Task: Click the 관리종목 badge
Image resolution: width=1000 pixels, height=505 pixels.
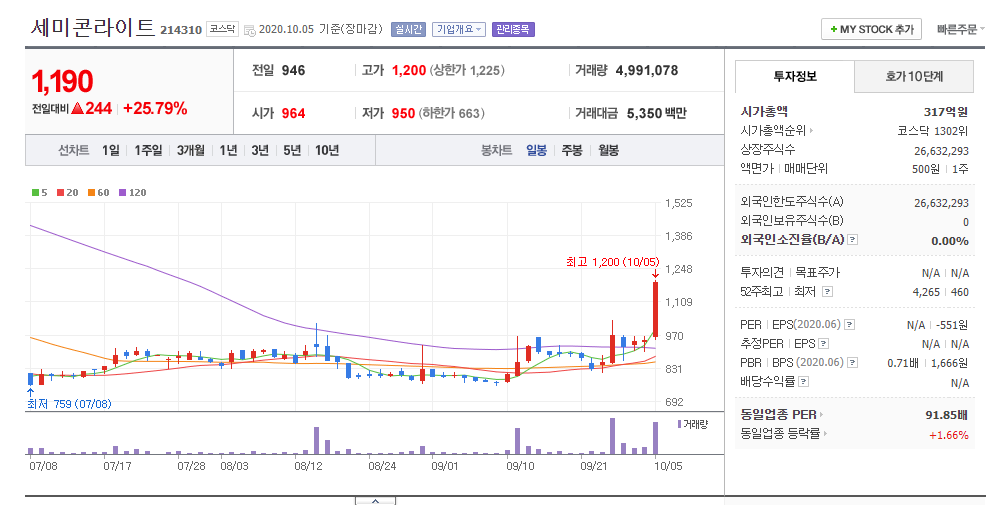Action: coord(513,29)
